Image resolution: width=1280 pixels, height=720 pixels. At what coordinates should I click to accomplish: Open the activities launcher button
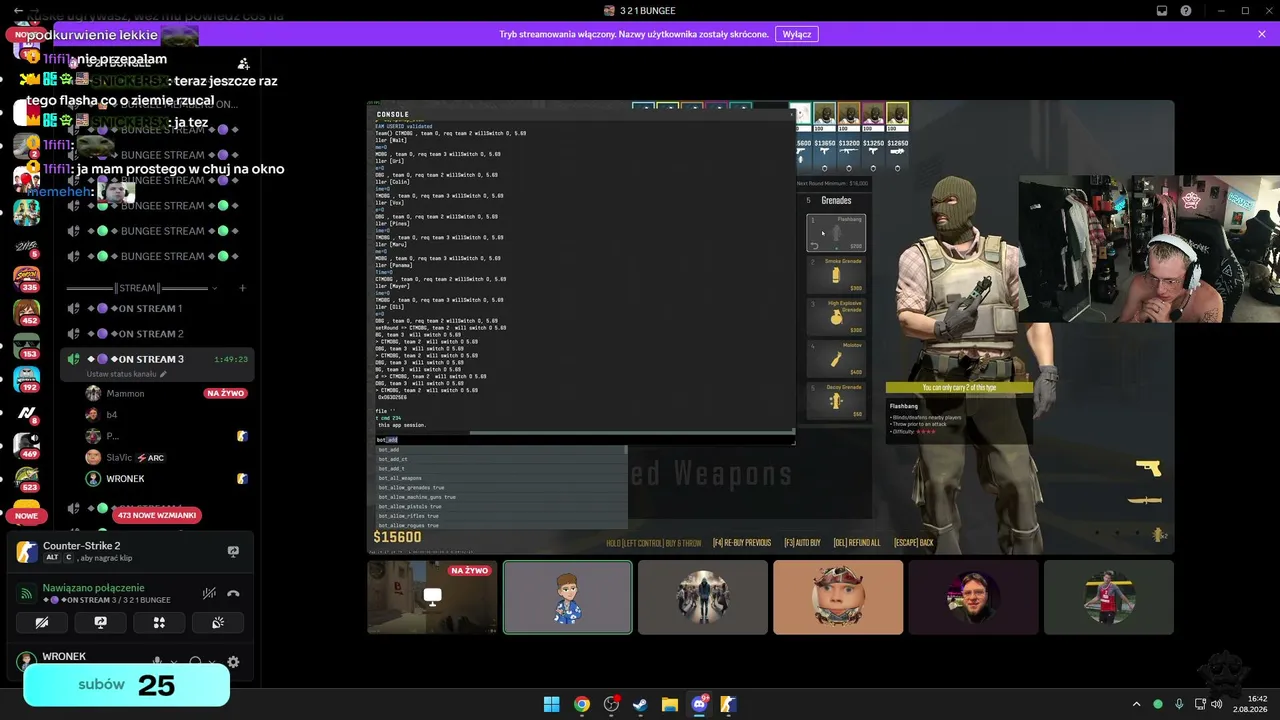(x=159, y=622)
